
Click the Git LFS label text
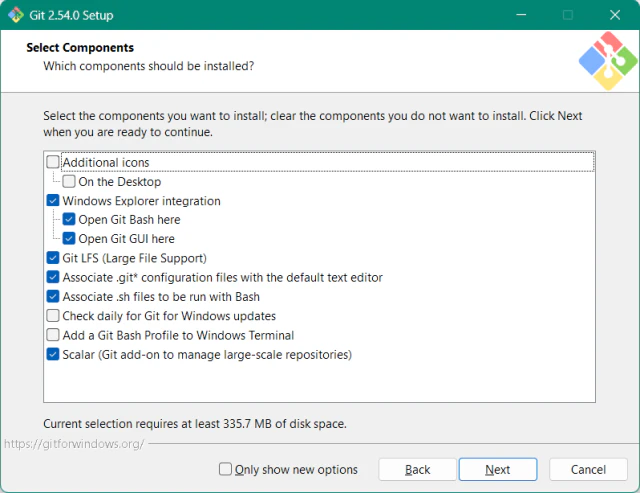[134, 258]
